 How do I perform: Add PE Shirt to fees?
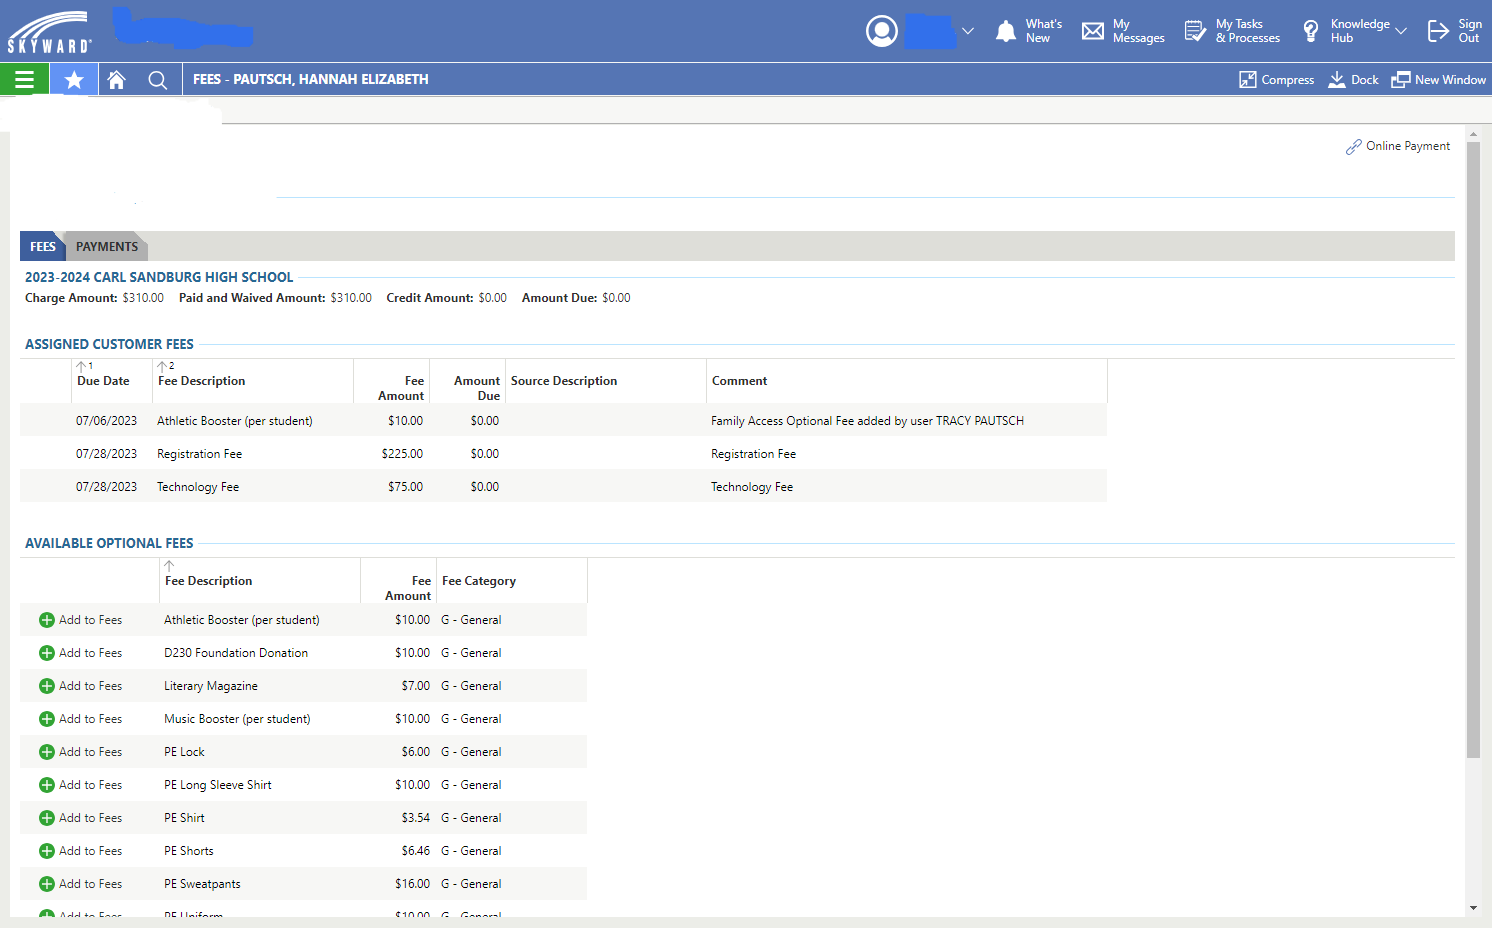[x=81, y=818]
